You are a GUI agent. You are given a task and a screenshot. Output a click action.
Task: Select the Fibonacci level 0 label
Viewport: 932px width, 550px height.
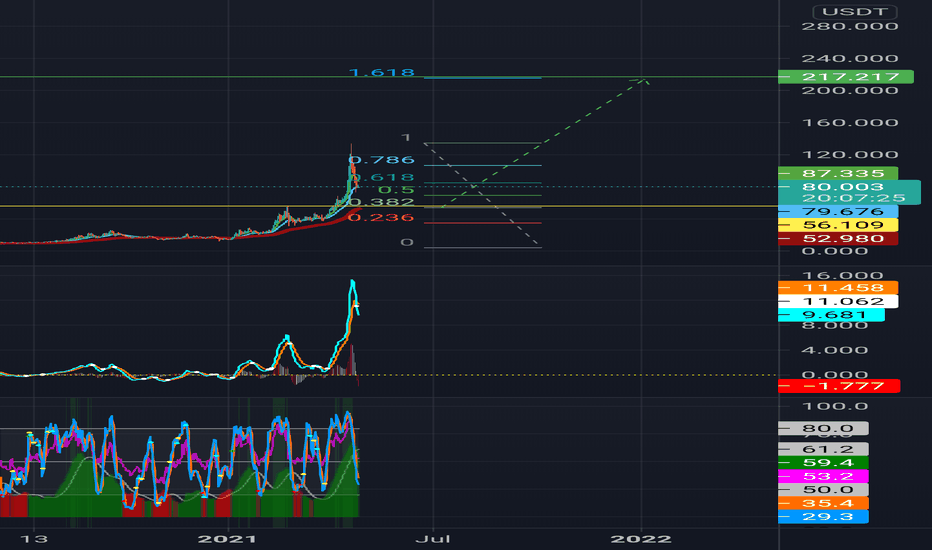coord(407,242)
